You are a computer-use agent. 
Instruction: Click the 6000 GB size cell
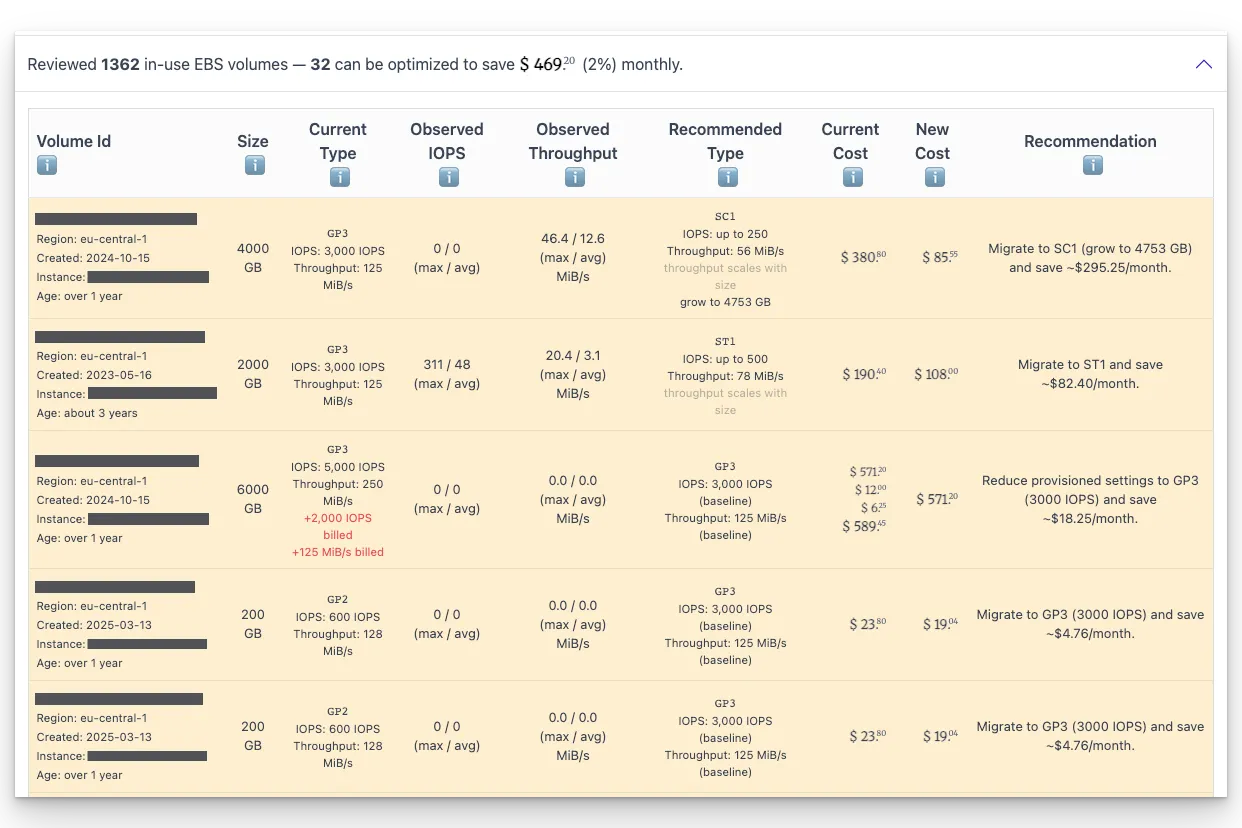253,499
